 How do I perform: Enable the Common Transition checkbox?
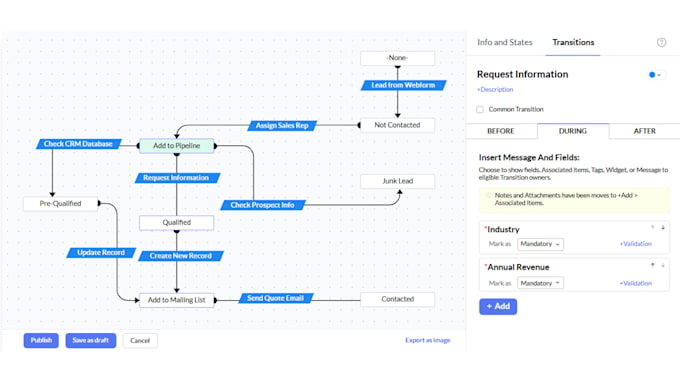(480, 109)
